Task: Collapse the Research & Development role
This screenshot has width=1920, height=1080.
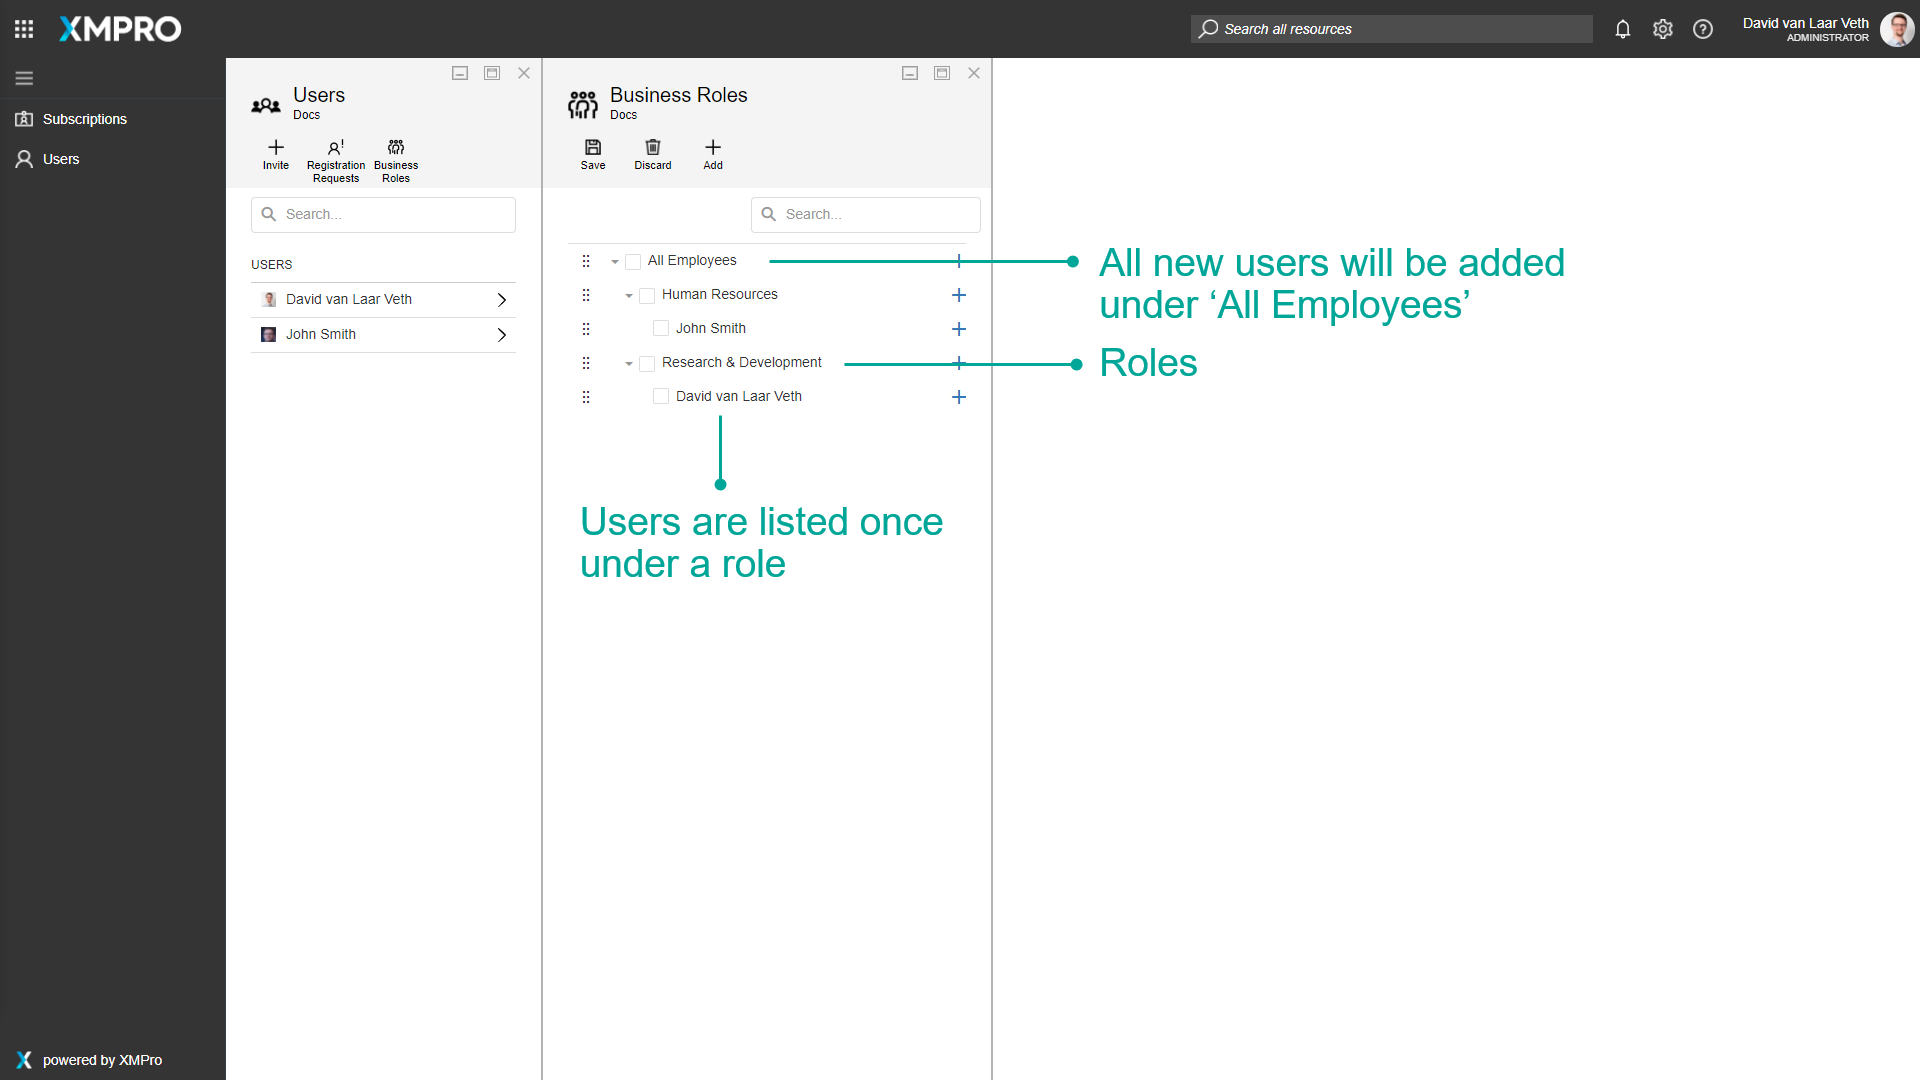Action: coord(629,364)
